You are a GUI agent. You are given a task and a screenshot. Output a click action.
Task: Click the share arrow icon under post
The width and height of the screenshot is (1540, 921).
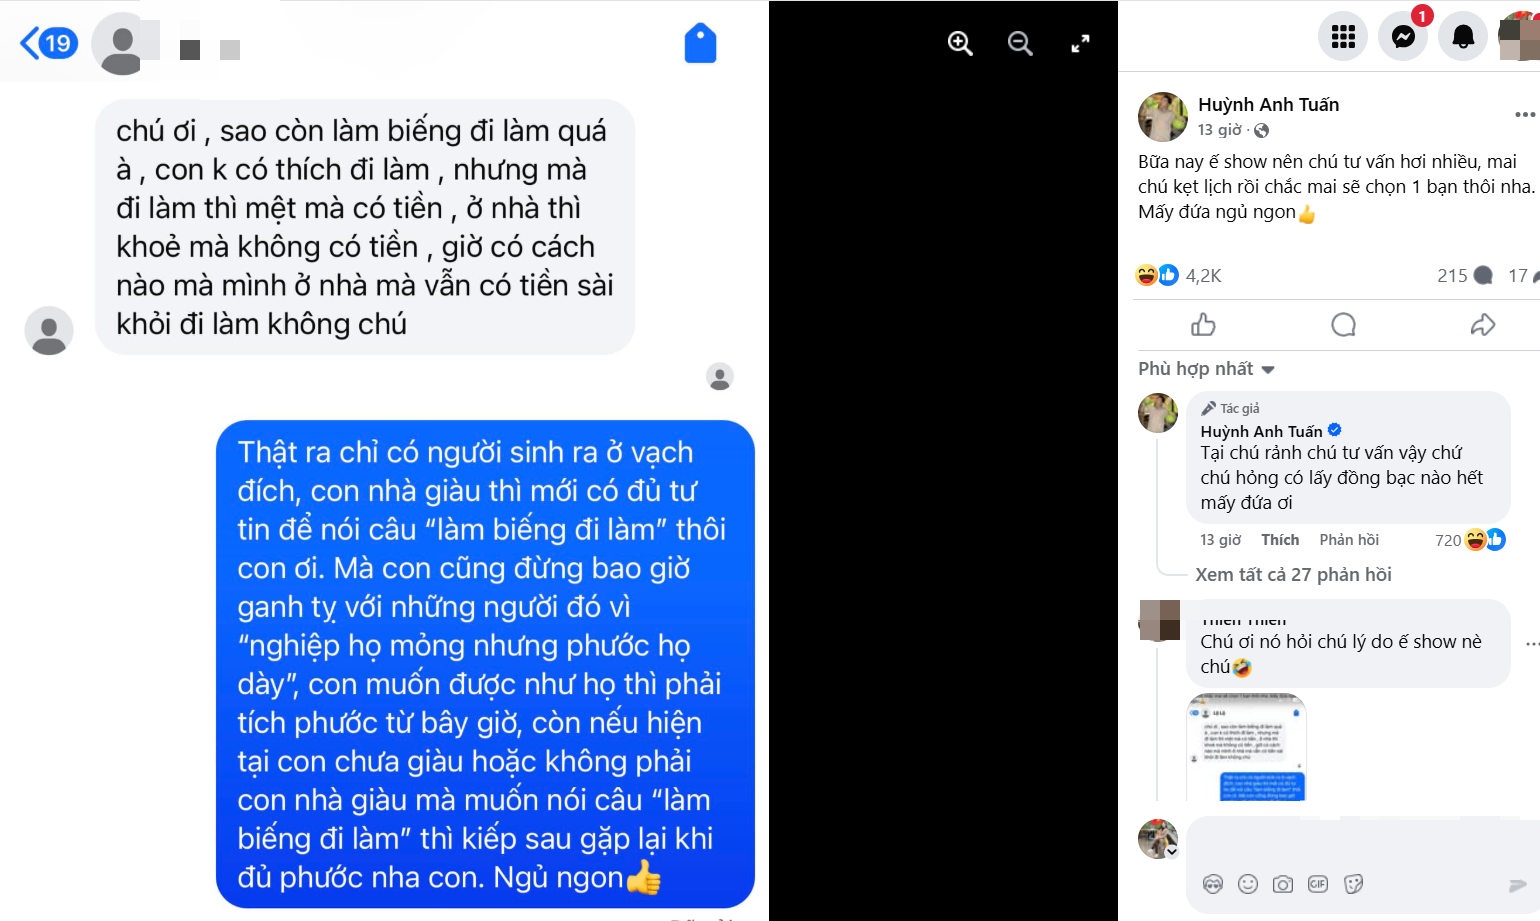1483,324
